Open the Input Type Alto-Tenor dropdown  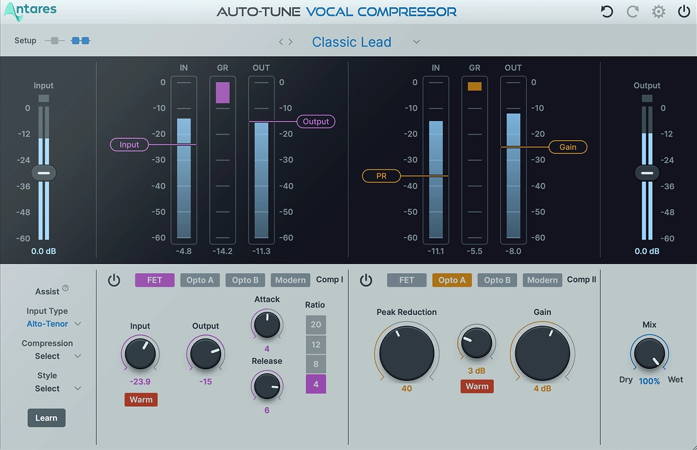54,324
